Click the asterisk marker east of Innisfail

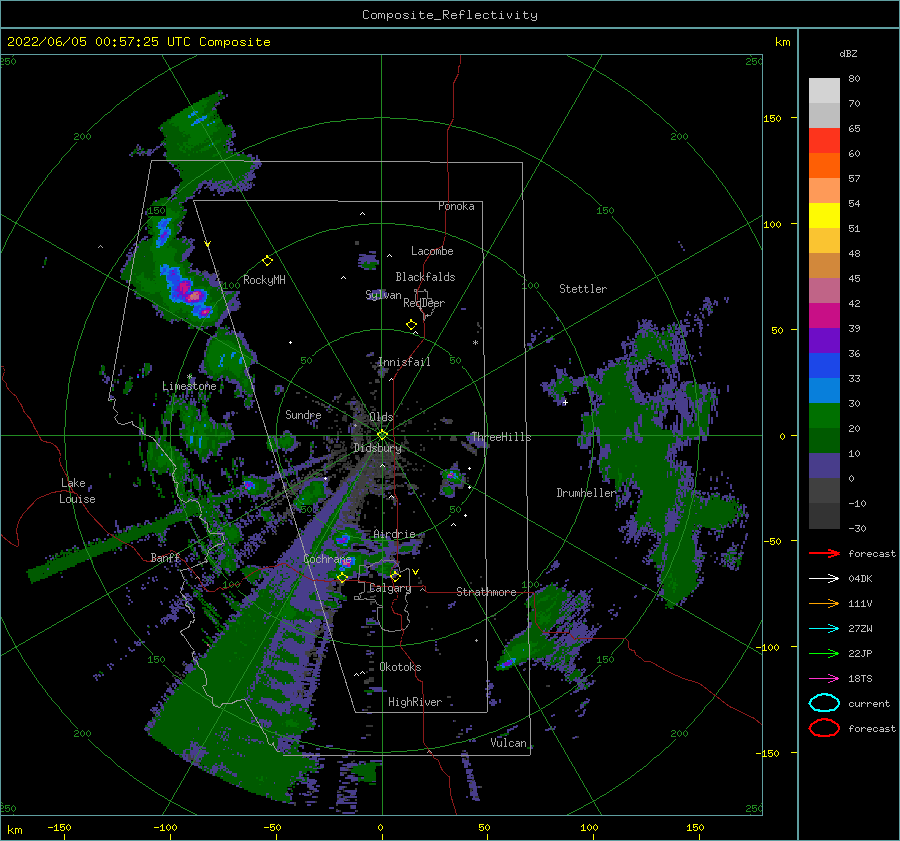pos(475,343)
